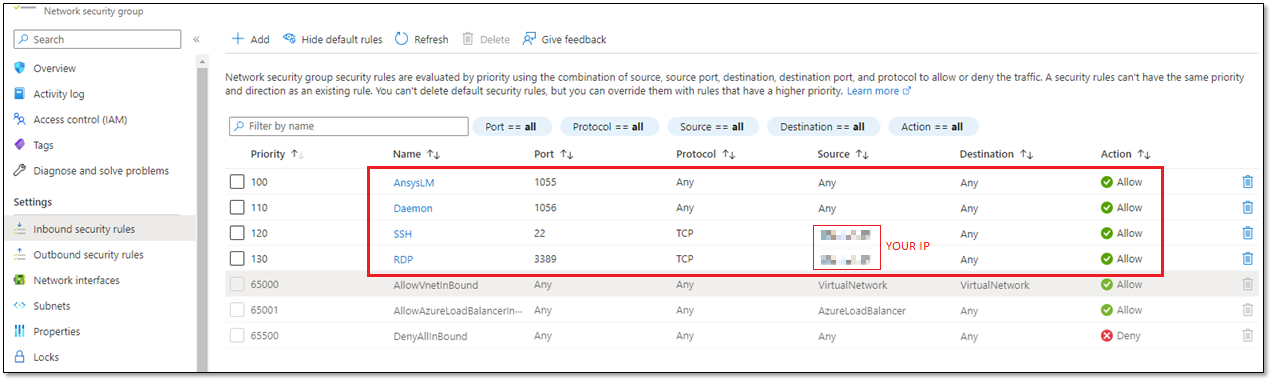Viewport: 1273px width, 382px height.
Task: Open the SSH rule link
Action: pos(403,234)
